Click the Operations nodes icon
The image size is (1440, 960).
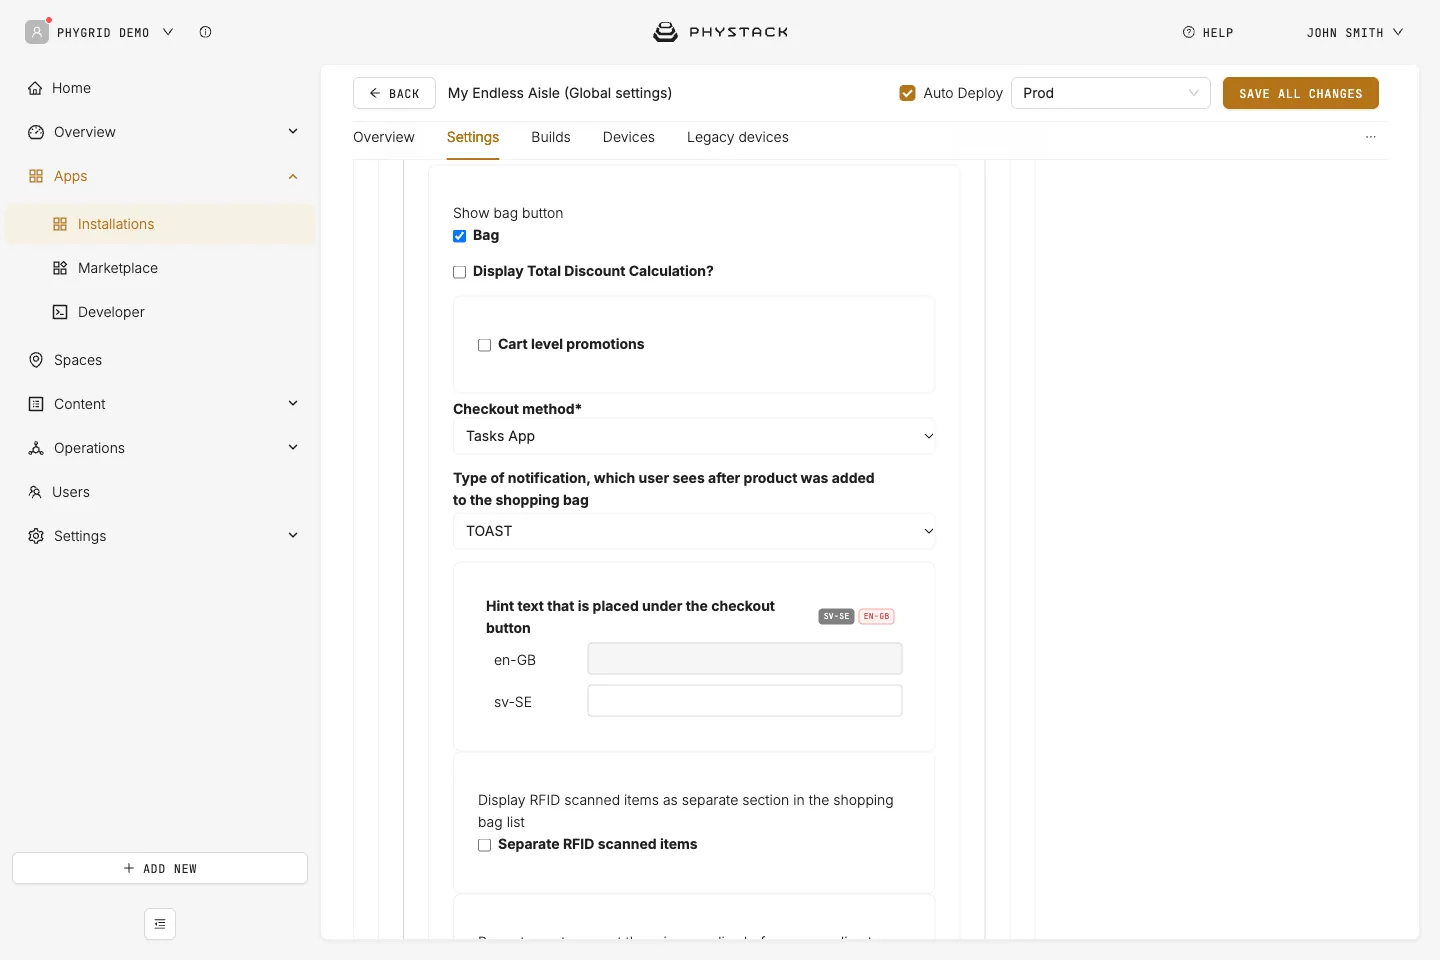tap(36, 448)
